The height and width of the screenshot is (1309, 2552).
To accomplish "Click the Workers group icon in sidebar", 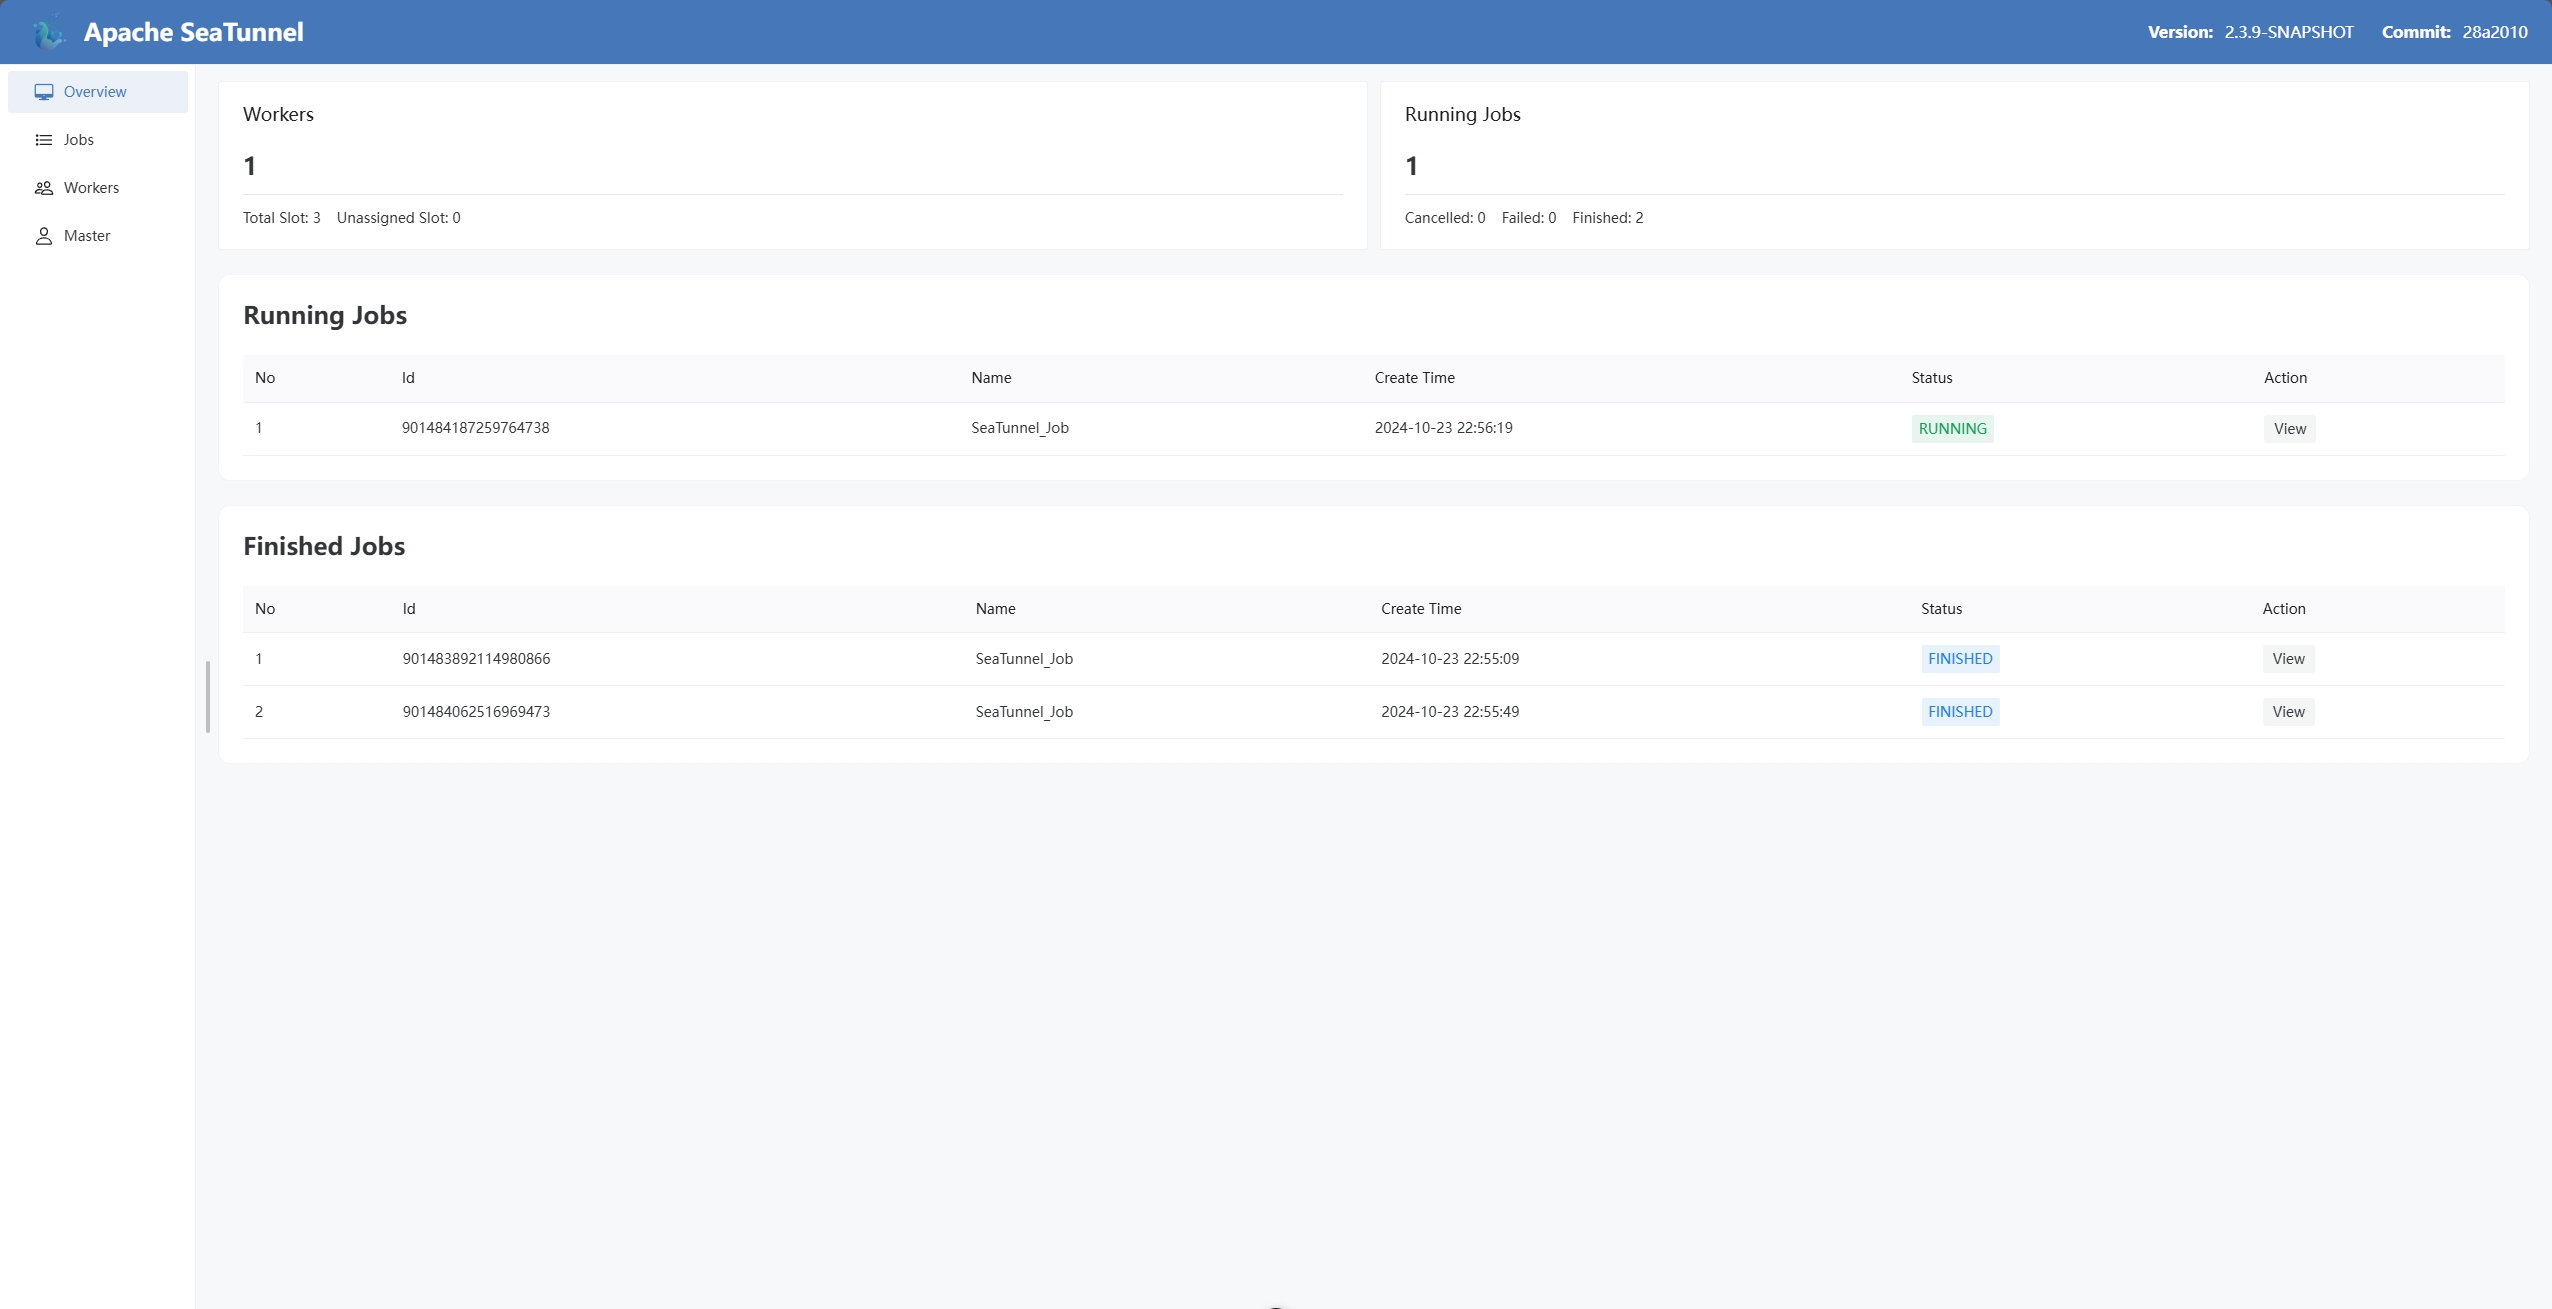I will [x=44, y=188].
